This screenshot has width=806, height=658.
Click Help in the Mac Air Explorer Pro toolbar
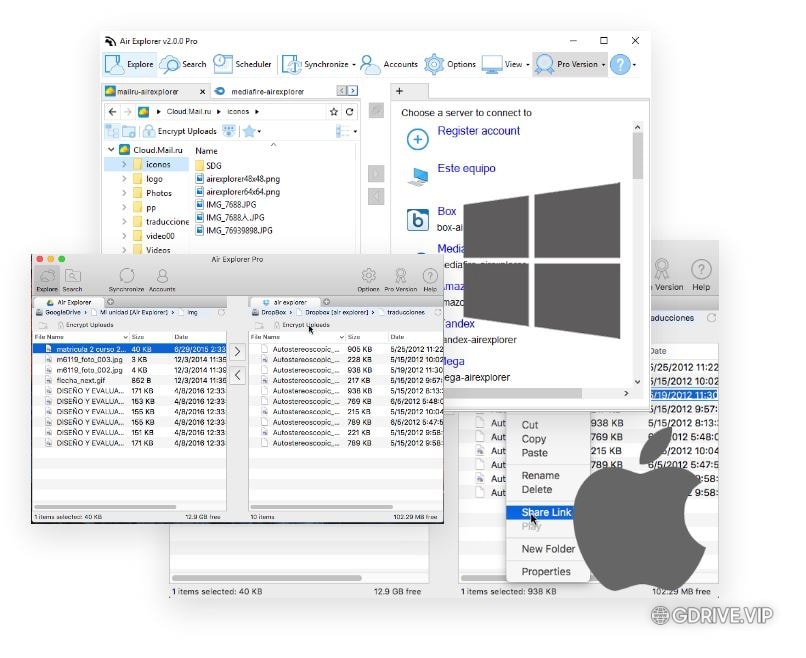click(430, 280)
